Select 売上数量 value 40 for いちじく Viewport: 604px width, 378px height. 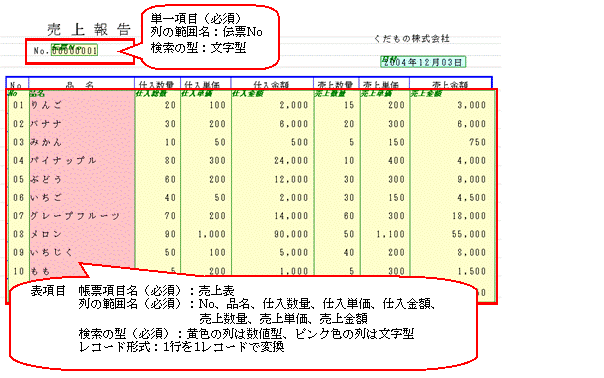click(x=349, y=252)
